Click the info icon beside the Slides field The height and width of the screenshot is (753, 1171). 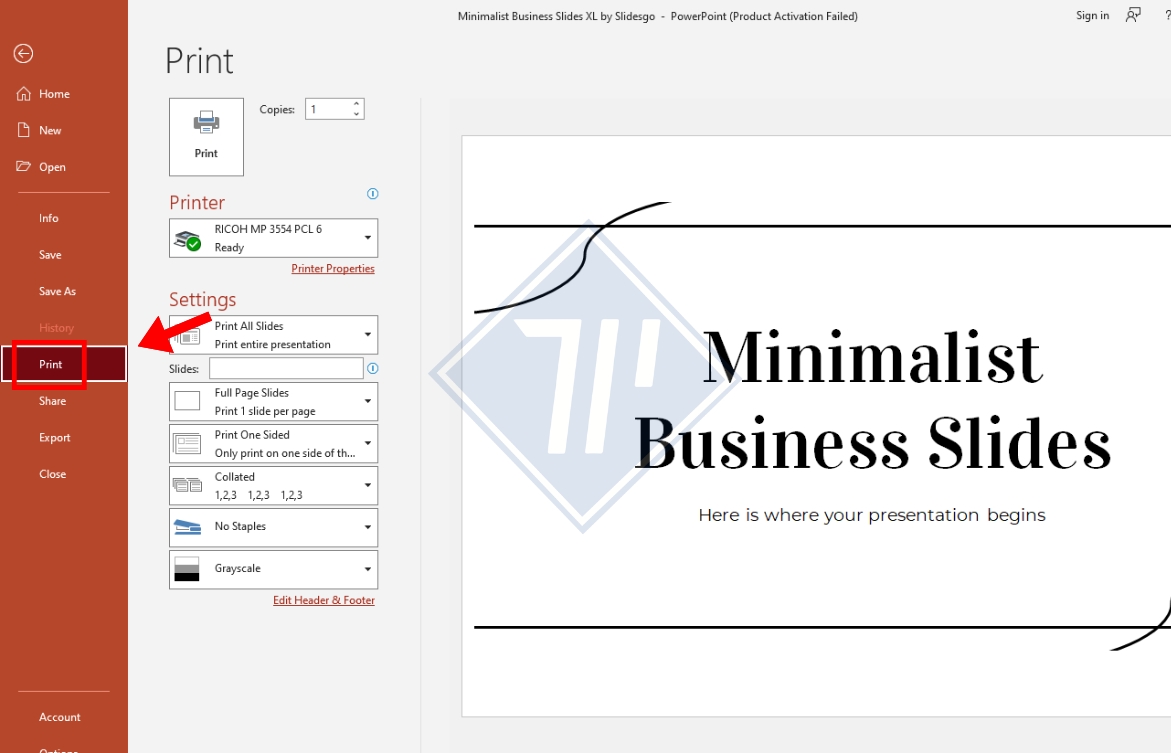(x=372, y=369)
